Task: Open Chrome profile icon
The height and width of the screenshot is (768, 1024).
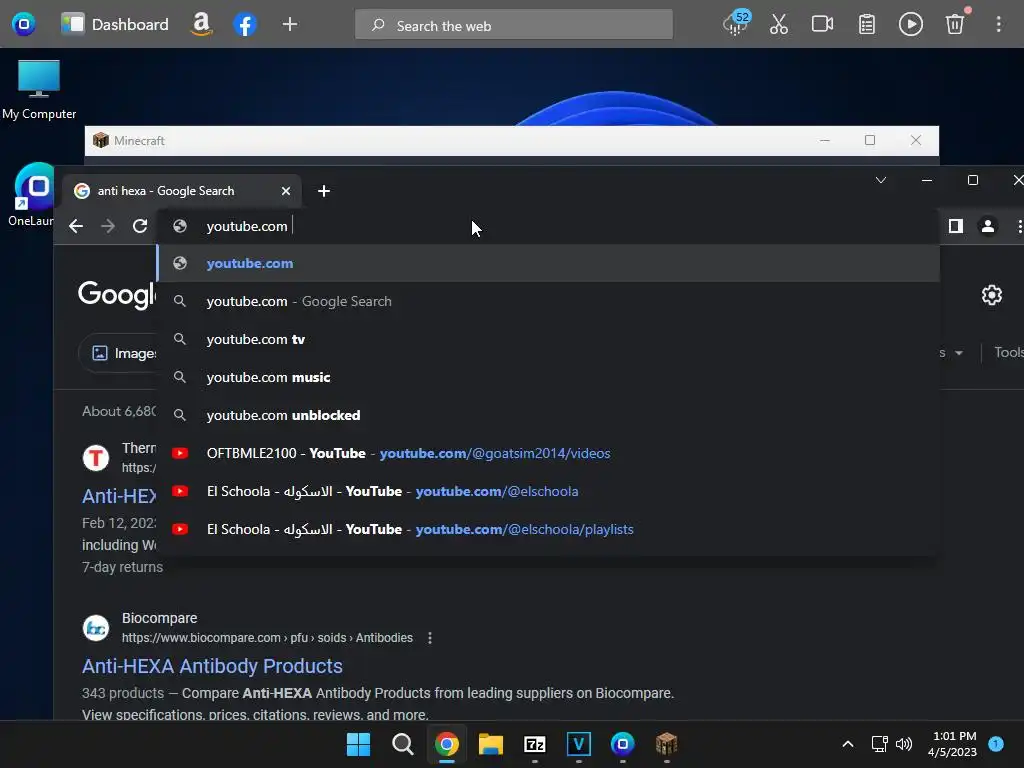Action: tap(987, 226)
